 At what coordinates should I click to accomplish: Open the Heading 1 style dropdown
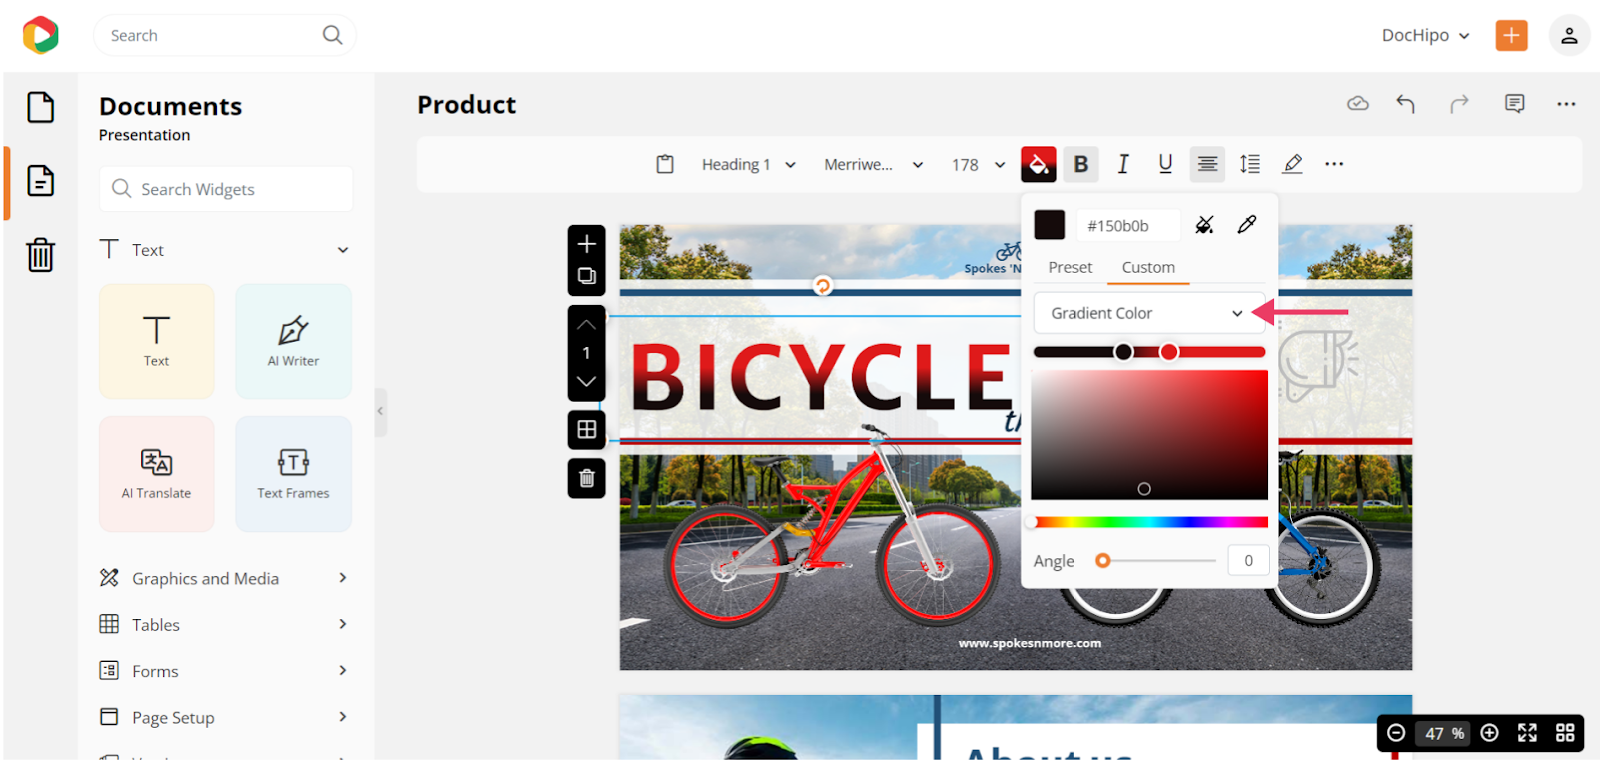pyautogui.click(x=748, y=165)
